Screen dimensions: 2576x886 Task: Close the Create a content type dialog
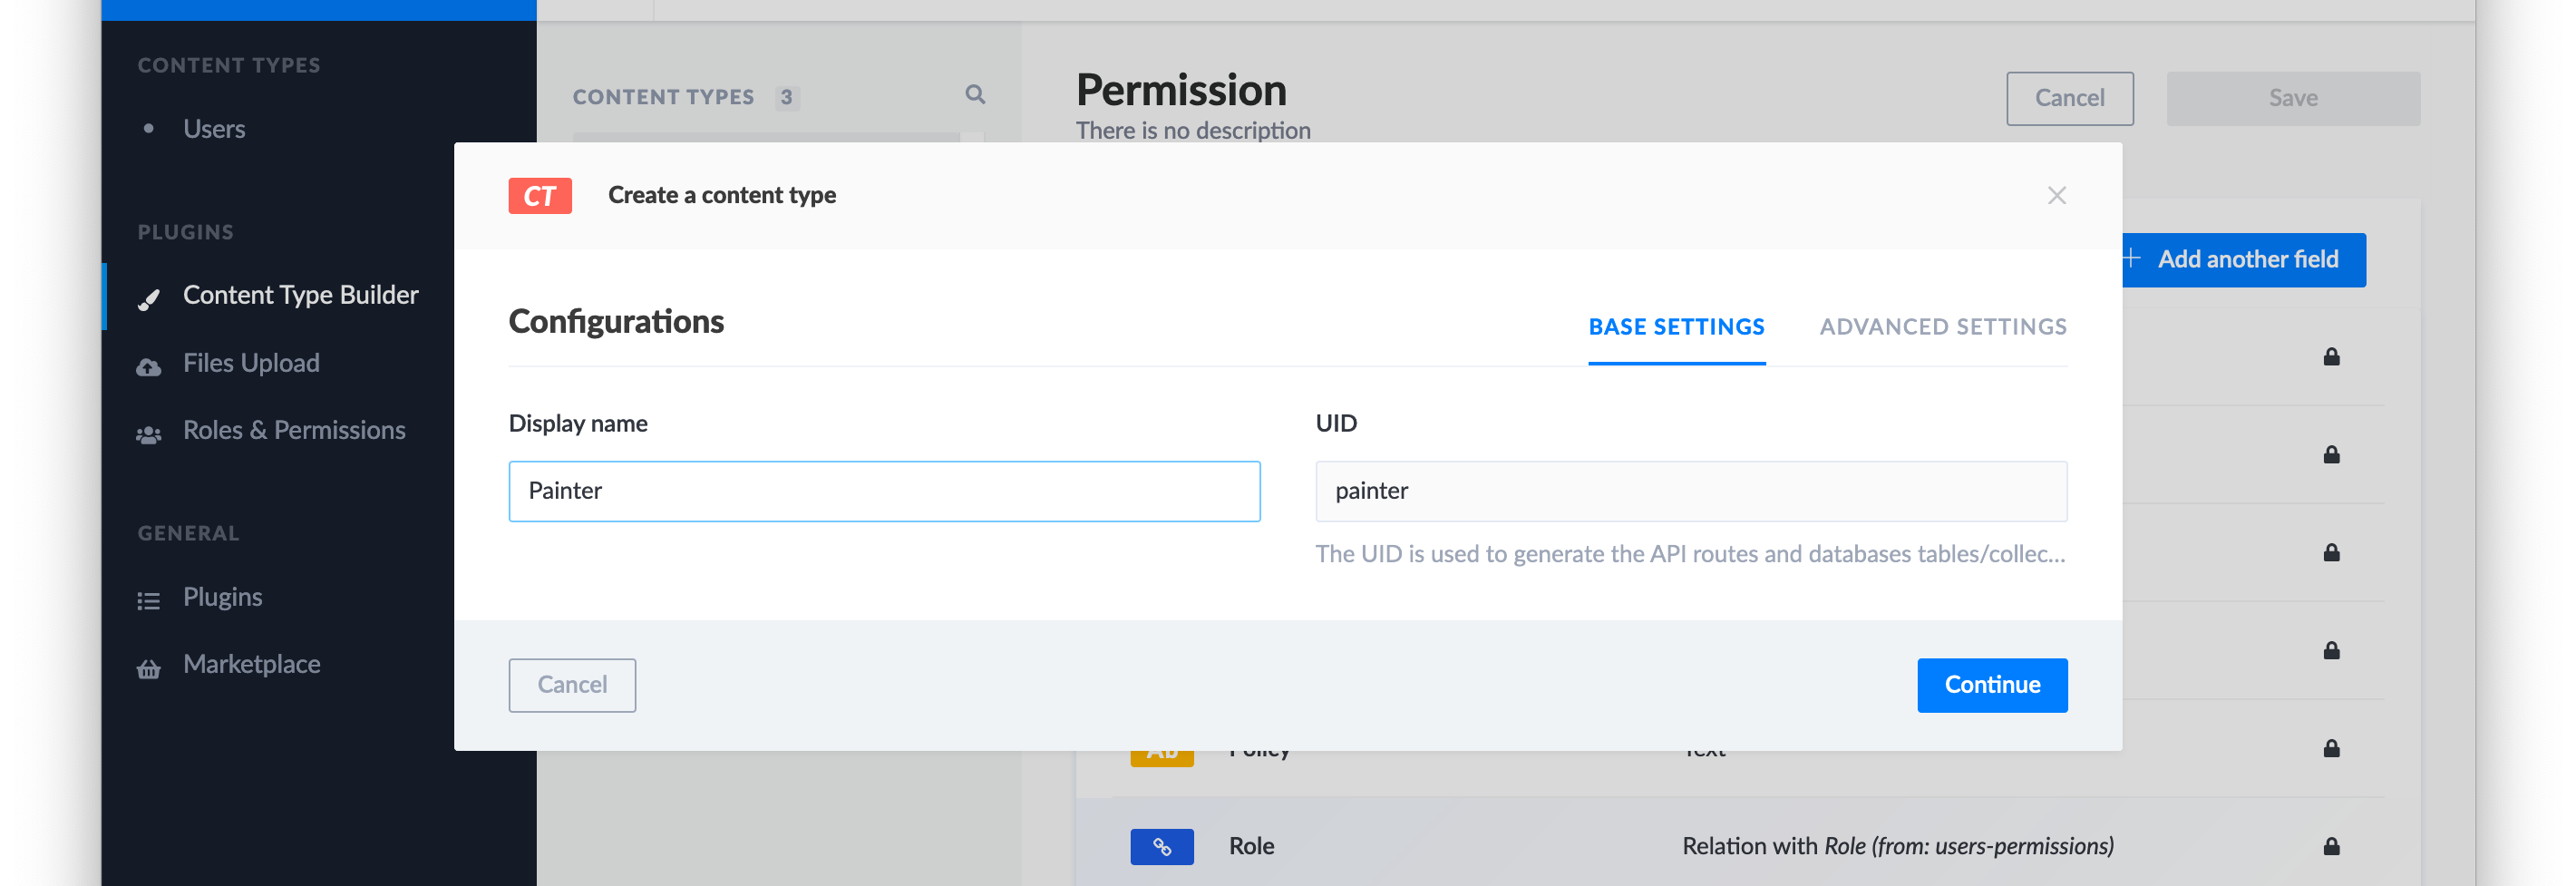2056,196
